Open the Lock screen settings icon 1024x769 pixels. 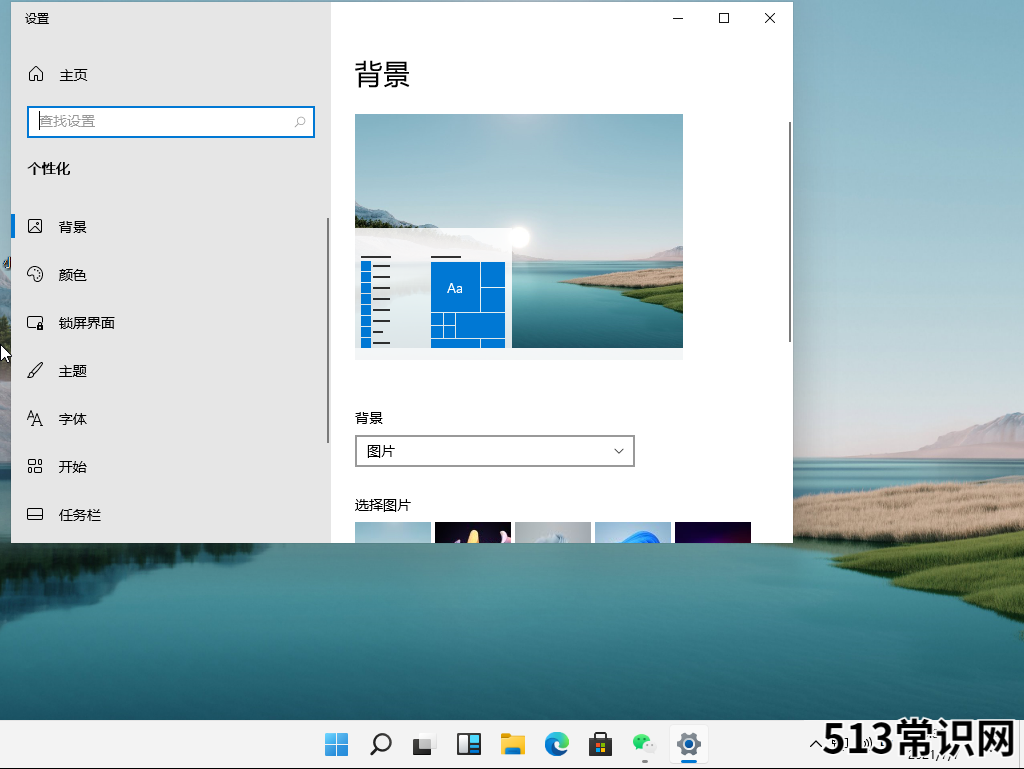36,323
